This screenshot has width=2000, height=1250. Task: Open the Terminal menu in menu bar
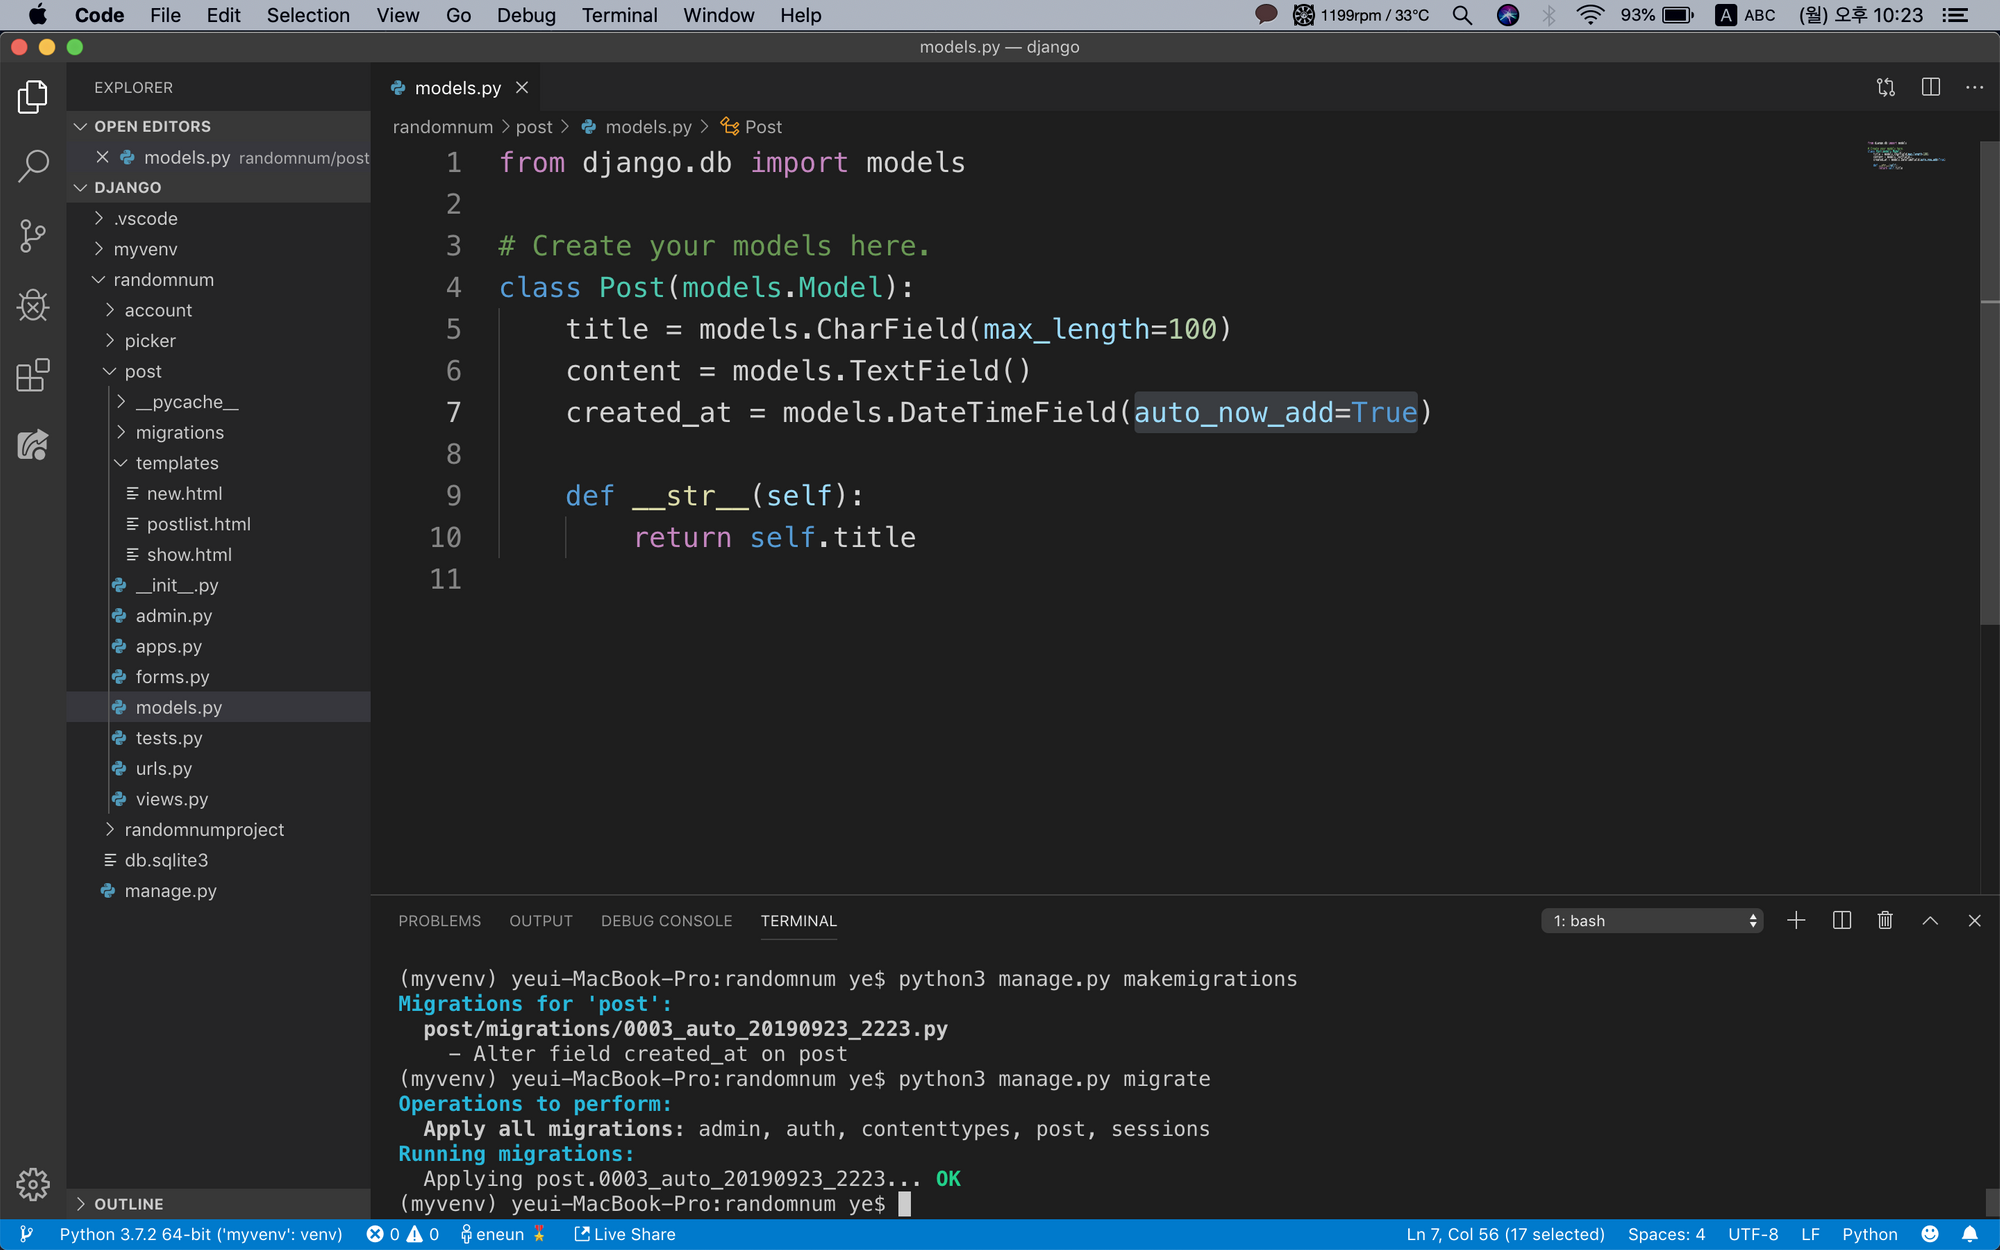coord(619,15)
